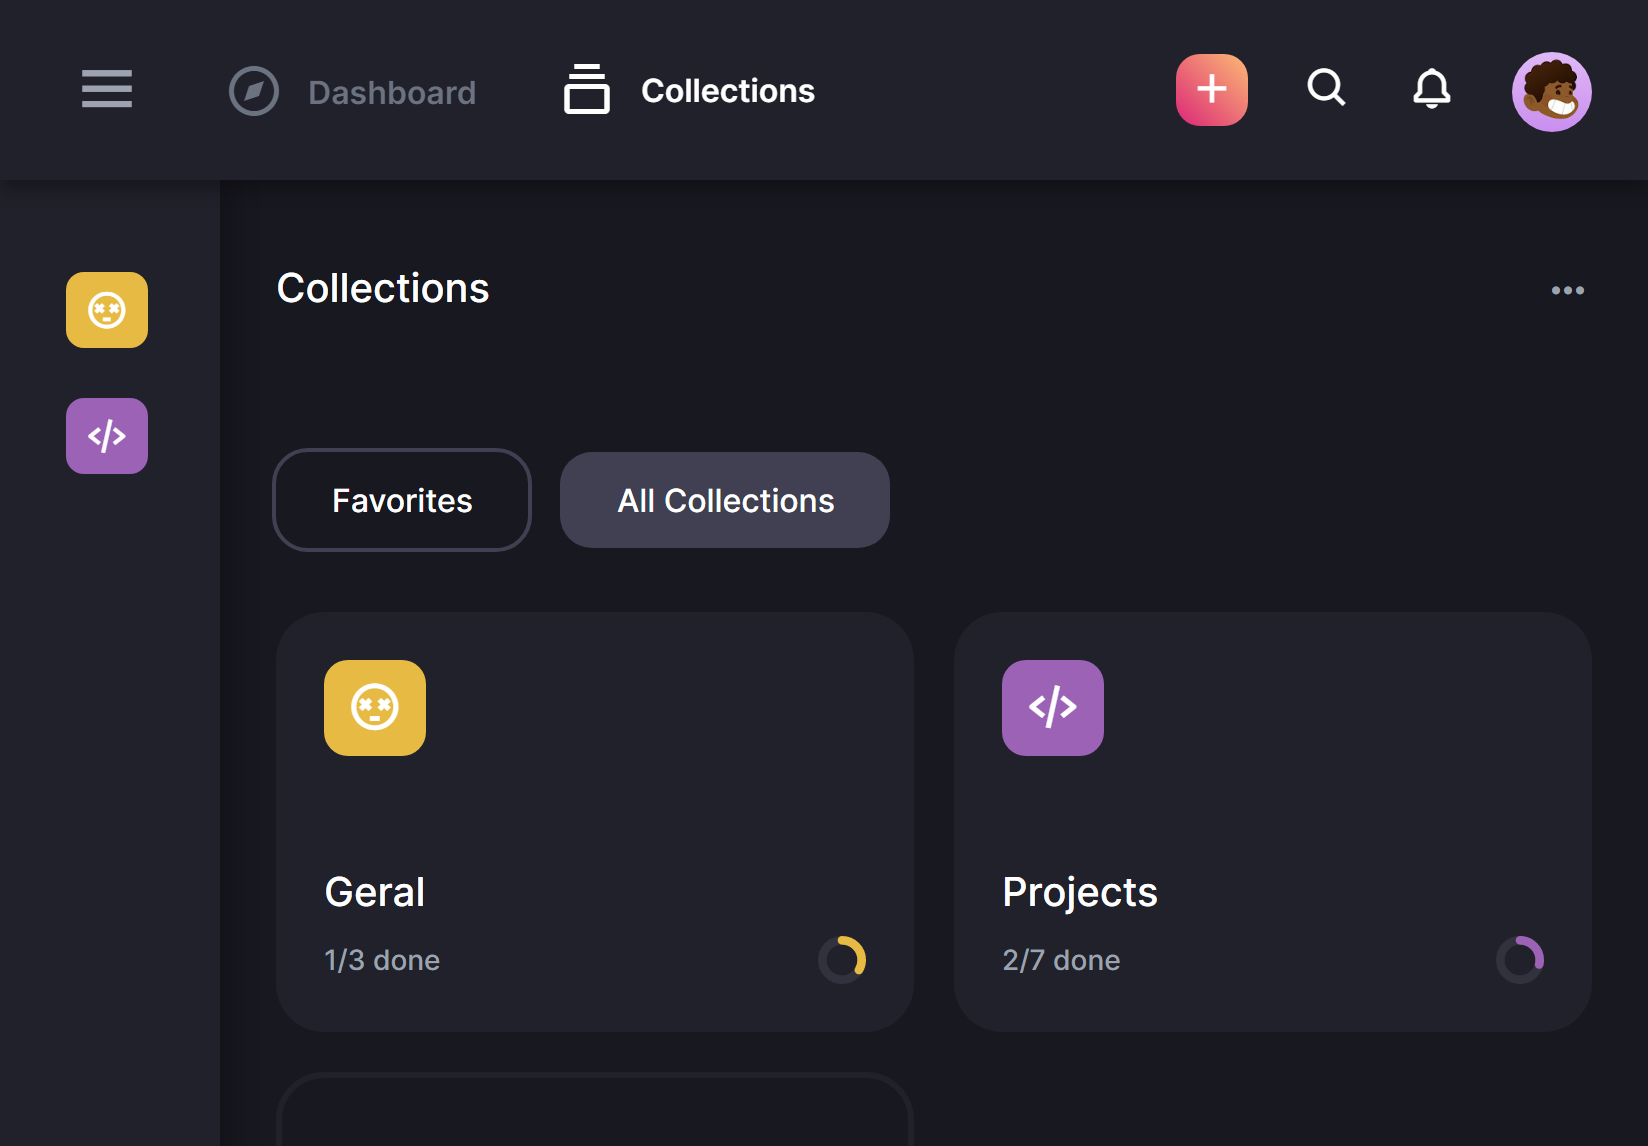The image size is (1648, 1146).
Task: Open the hamburger menu
Action: click(107, 89)
